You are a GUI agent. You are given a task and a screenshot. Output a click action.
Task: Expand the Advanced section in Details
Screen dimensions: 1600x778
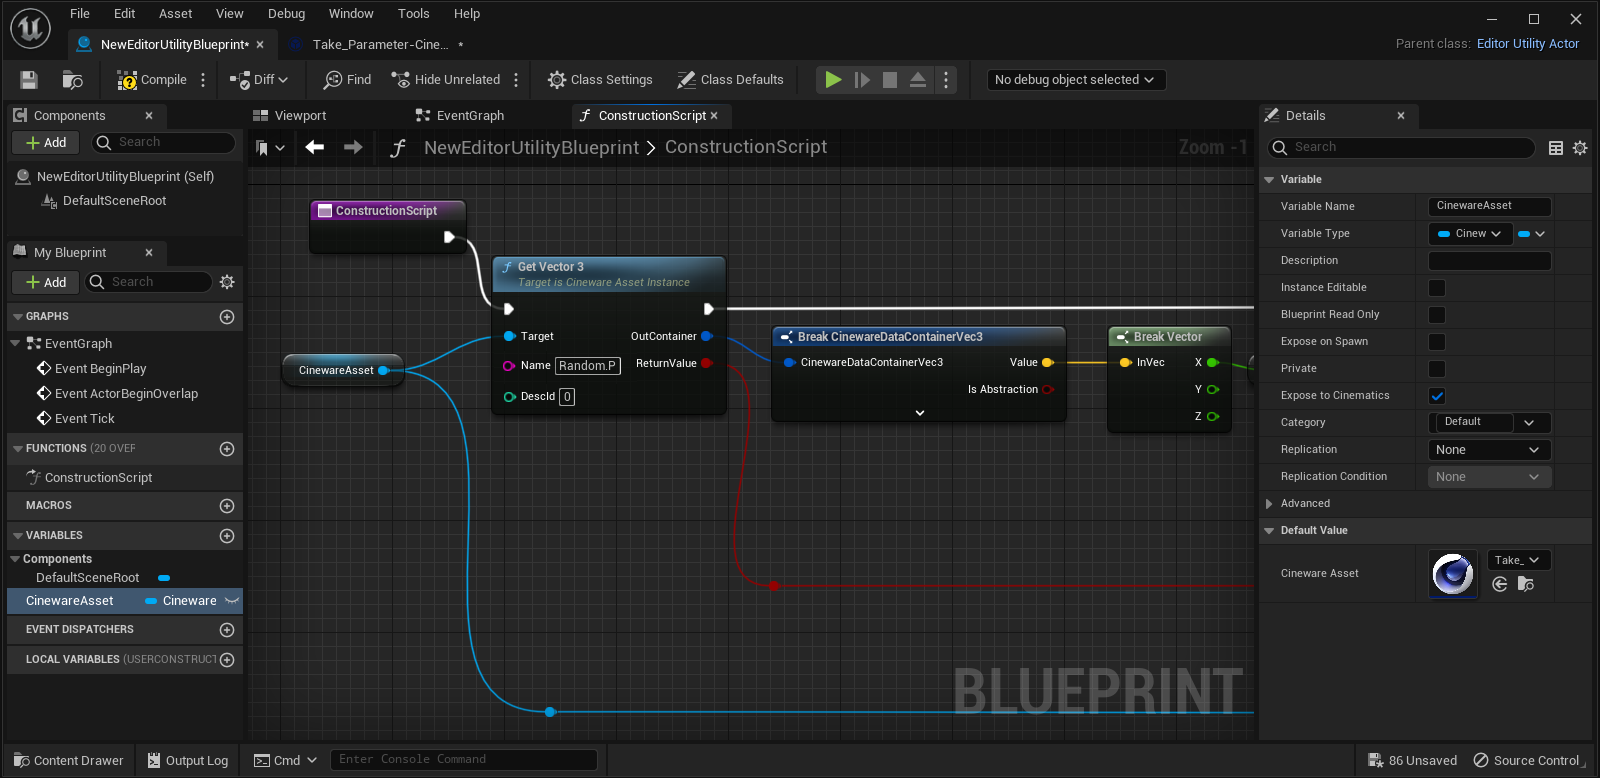[1269, 504]
